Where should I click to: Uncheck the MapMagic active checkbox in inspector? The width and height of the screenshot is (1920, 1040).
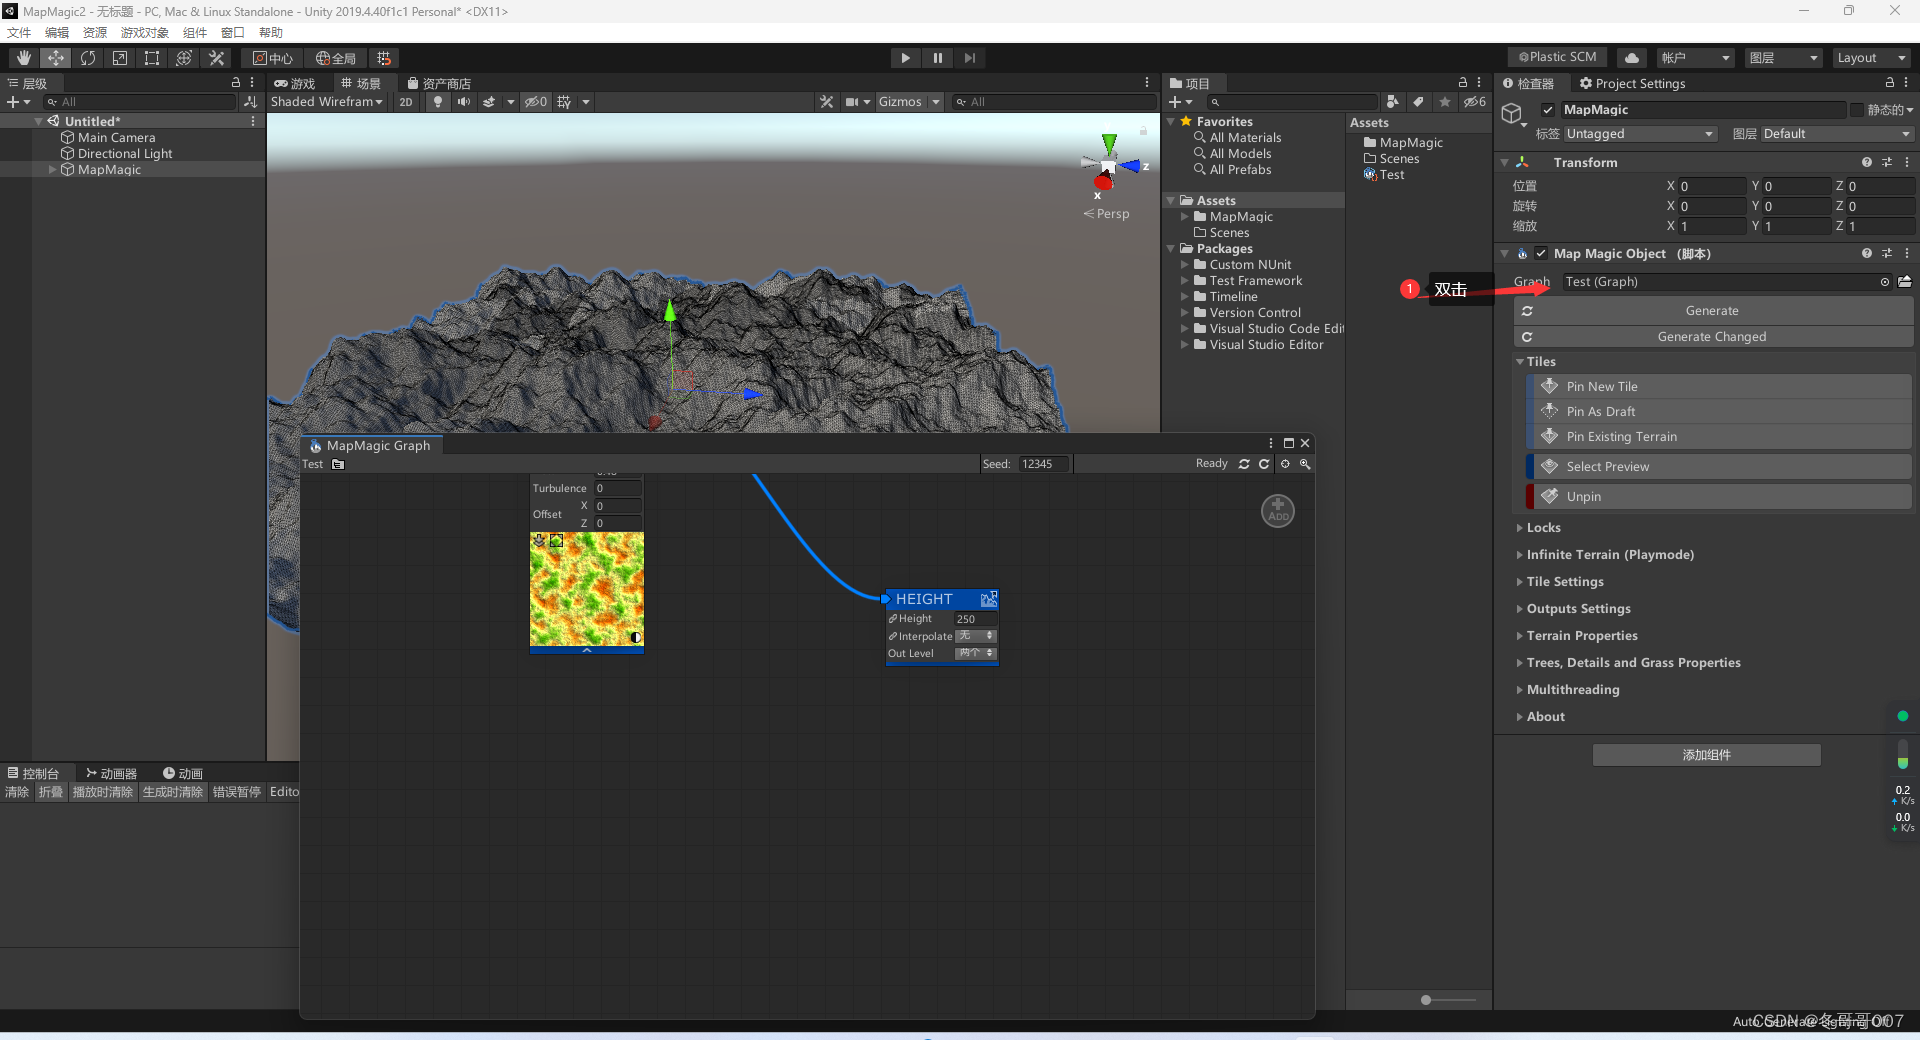click(x=1547, y=109)
